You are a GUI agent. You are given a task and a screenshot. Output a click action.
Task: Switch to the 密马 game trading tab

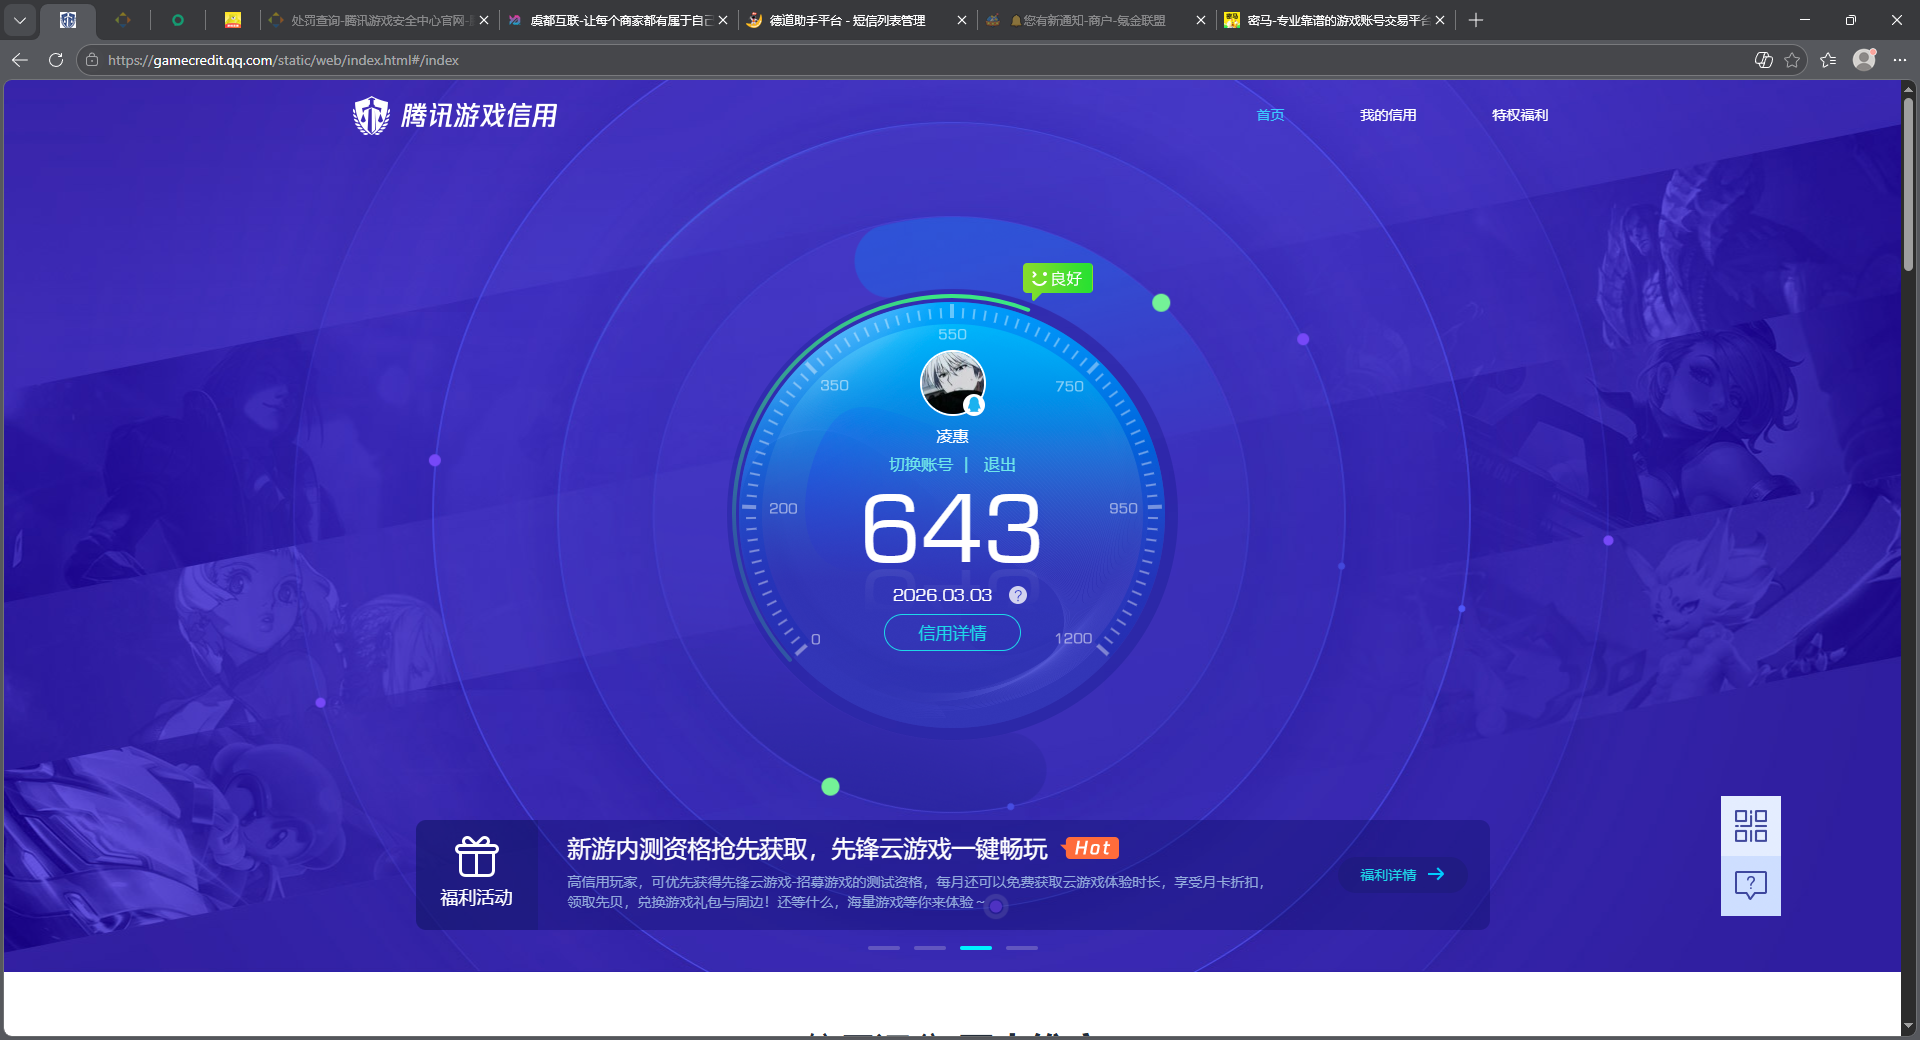[1330, 20]
